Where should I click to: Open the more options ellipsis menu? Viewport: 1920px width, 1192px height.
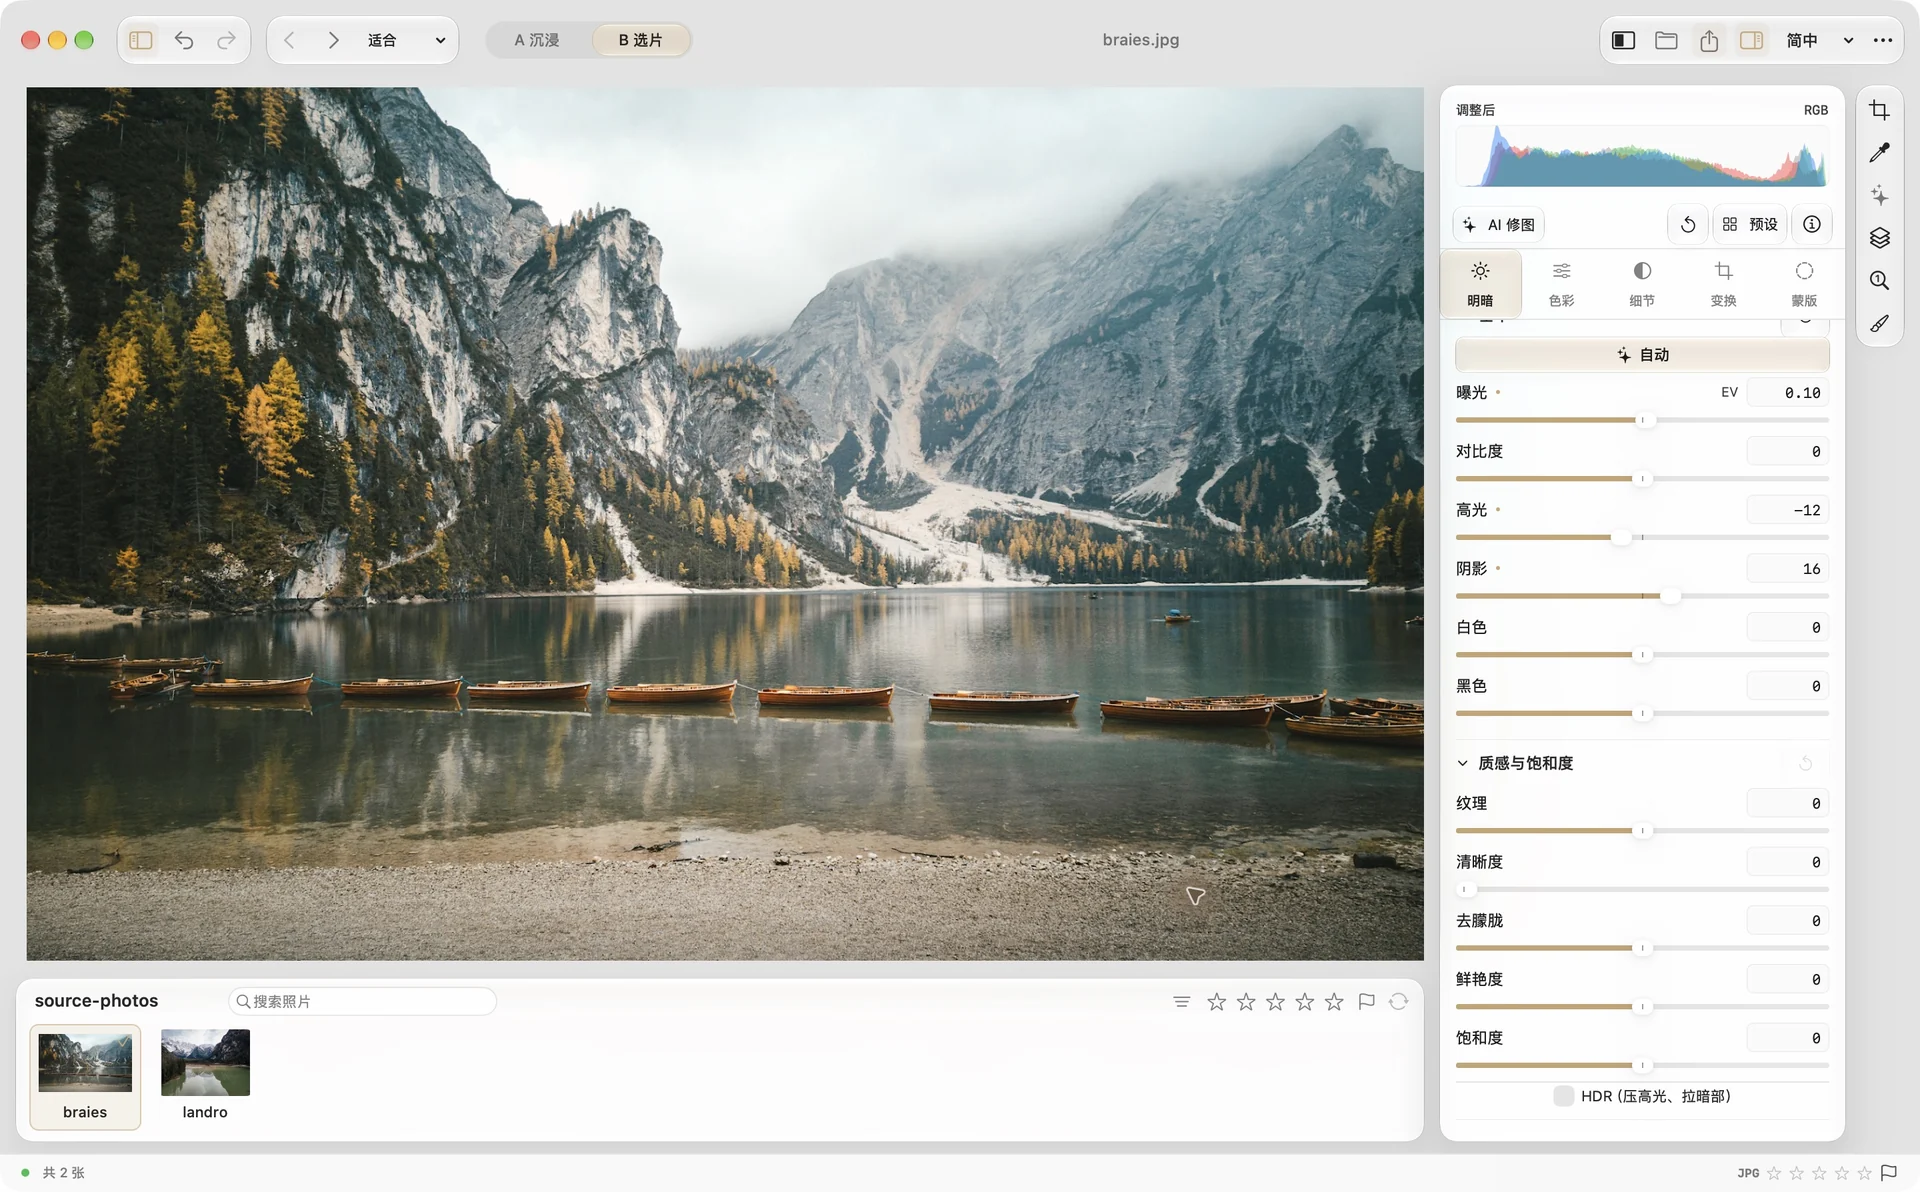click(1883, 40)
